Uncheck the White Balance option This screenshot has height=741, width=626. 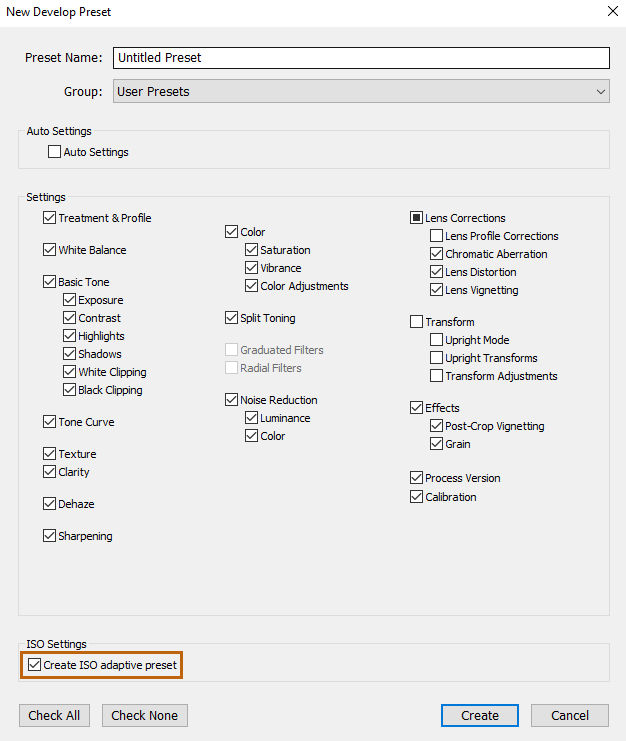[x=50, y=250]
